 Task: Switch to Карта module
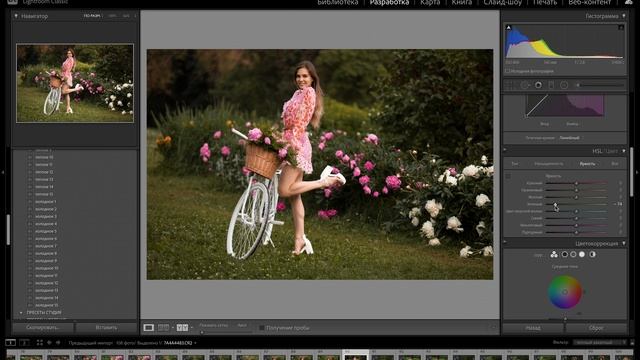(x=430, y=2)
